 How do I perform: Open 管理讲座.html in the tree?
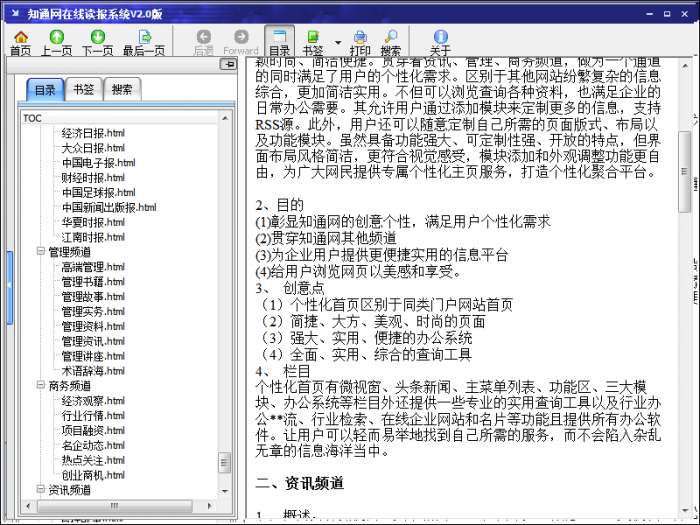click(x=93, y=356)
